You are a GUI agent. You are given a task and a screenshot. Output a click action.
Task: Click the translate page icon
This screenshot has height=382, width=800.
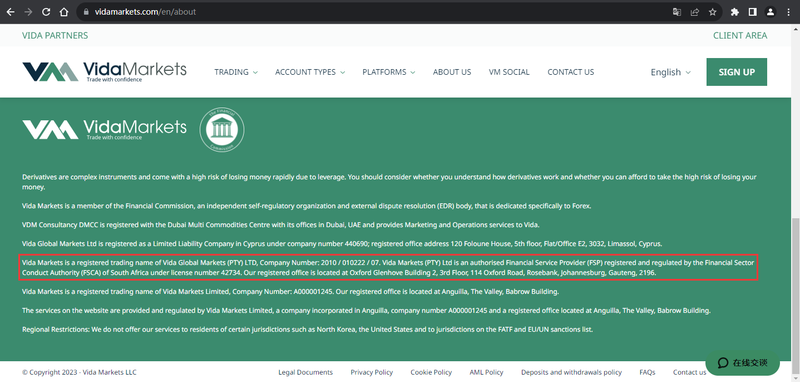coord(677,12)
